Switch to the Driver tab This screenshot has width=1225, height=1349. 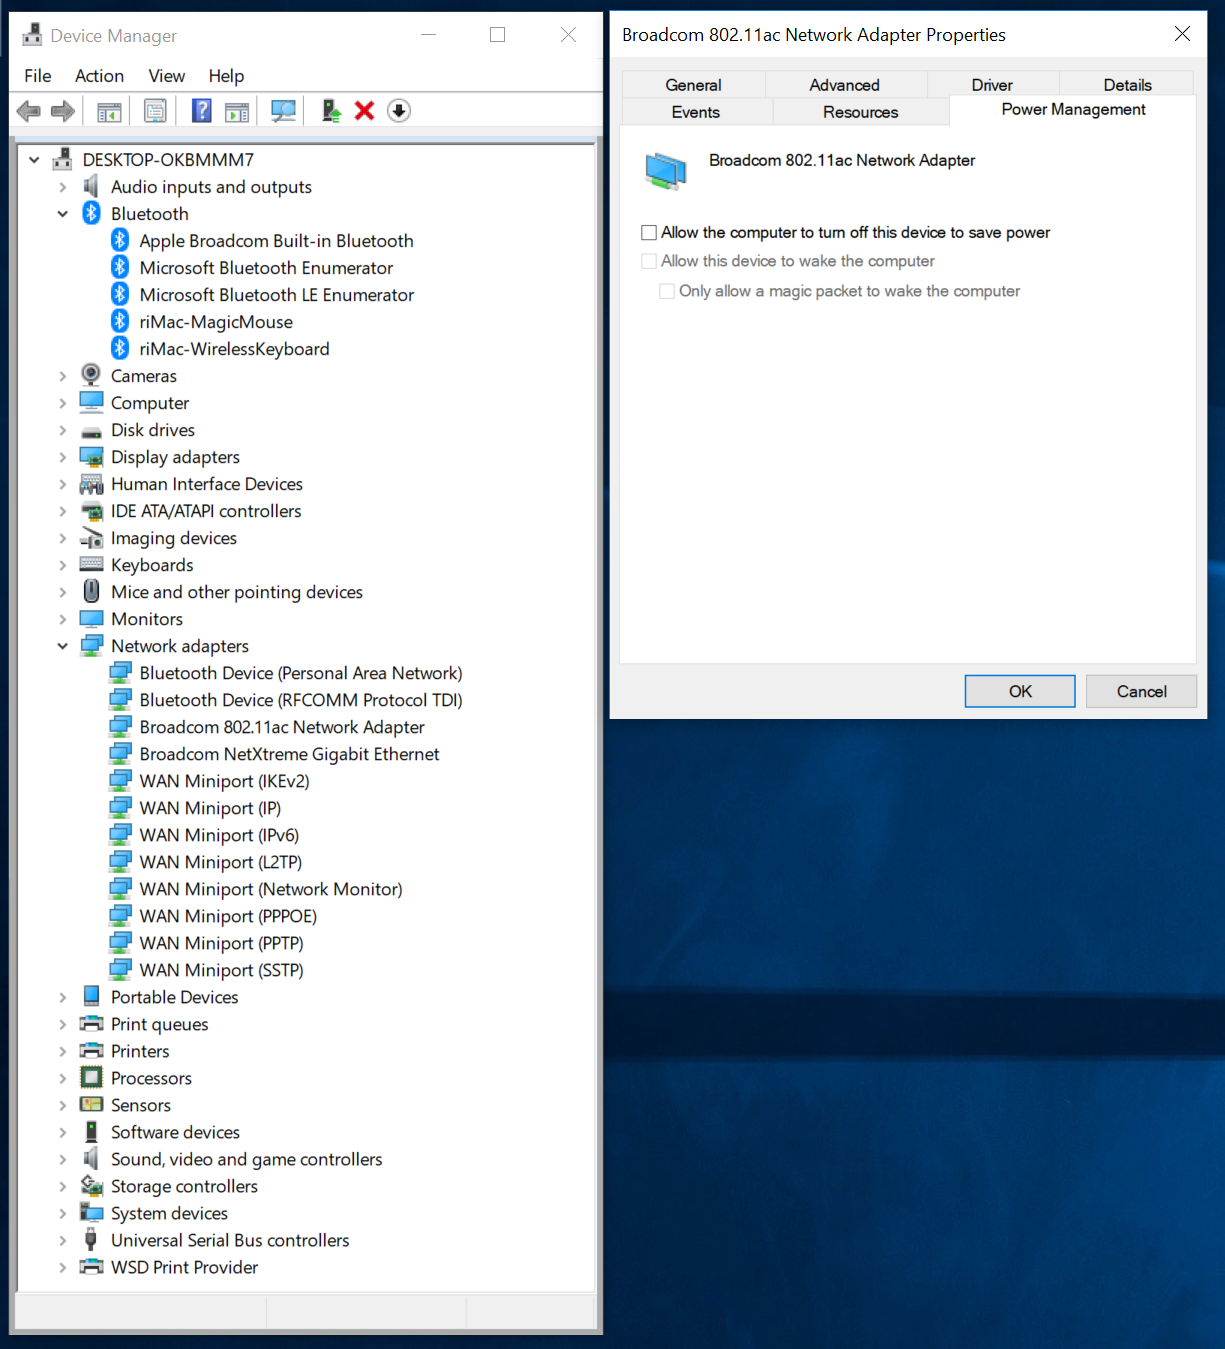[992, 85]
